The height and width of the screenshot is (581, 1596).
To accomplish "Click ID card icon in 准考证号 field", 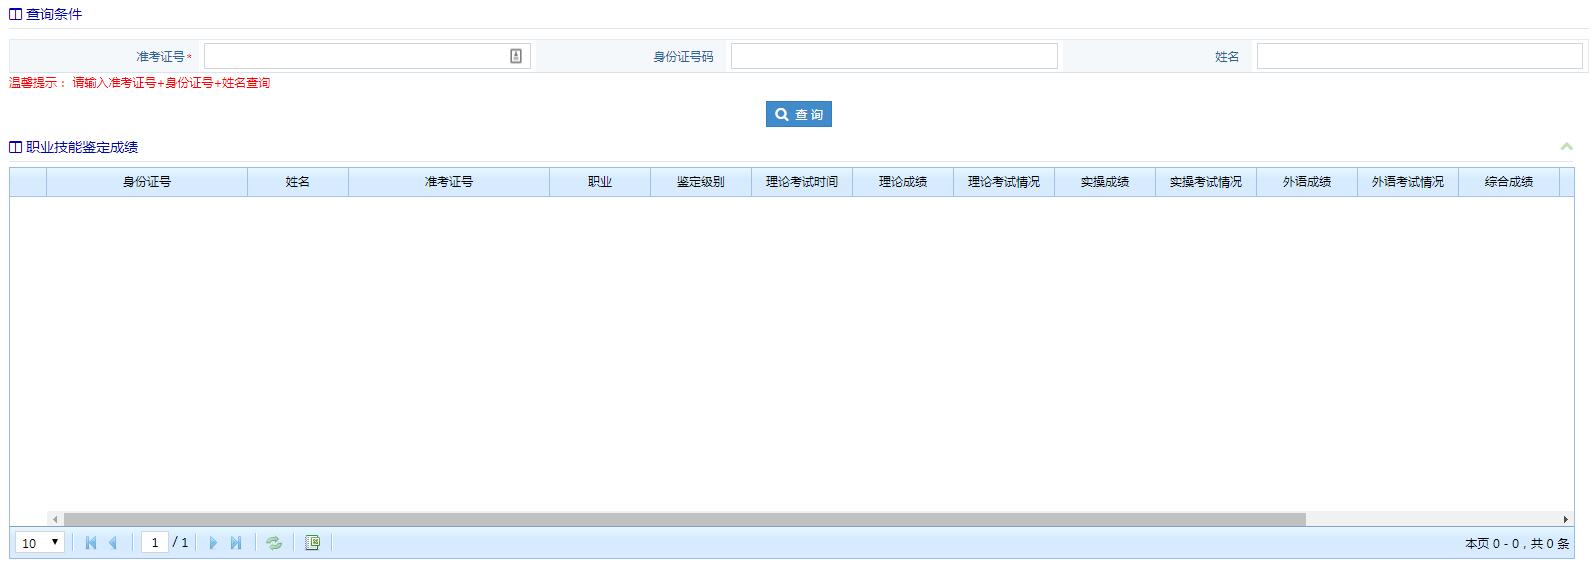I will 516,56.
